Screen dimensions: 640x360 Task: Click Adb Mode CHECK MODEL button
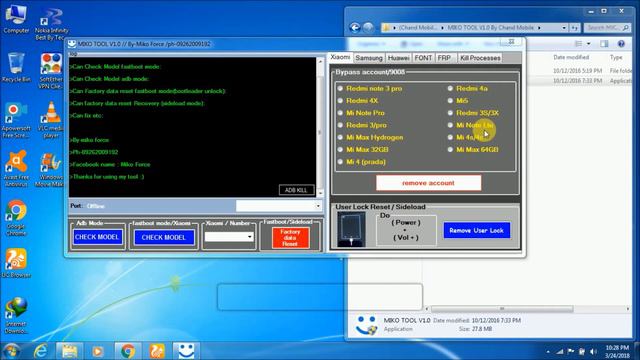click(98, 237)
